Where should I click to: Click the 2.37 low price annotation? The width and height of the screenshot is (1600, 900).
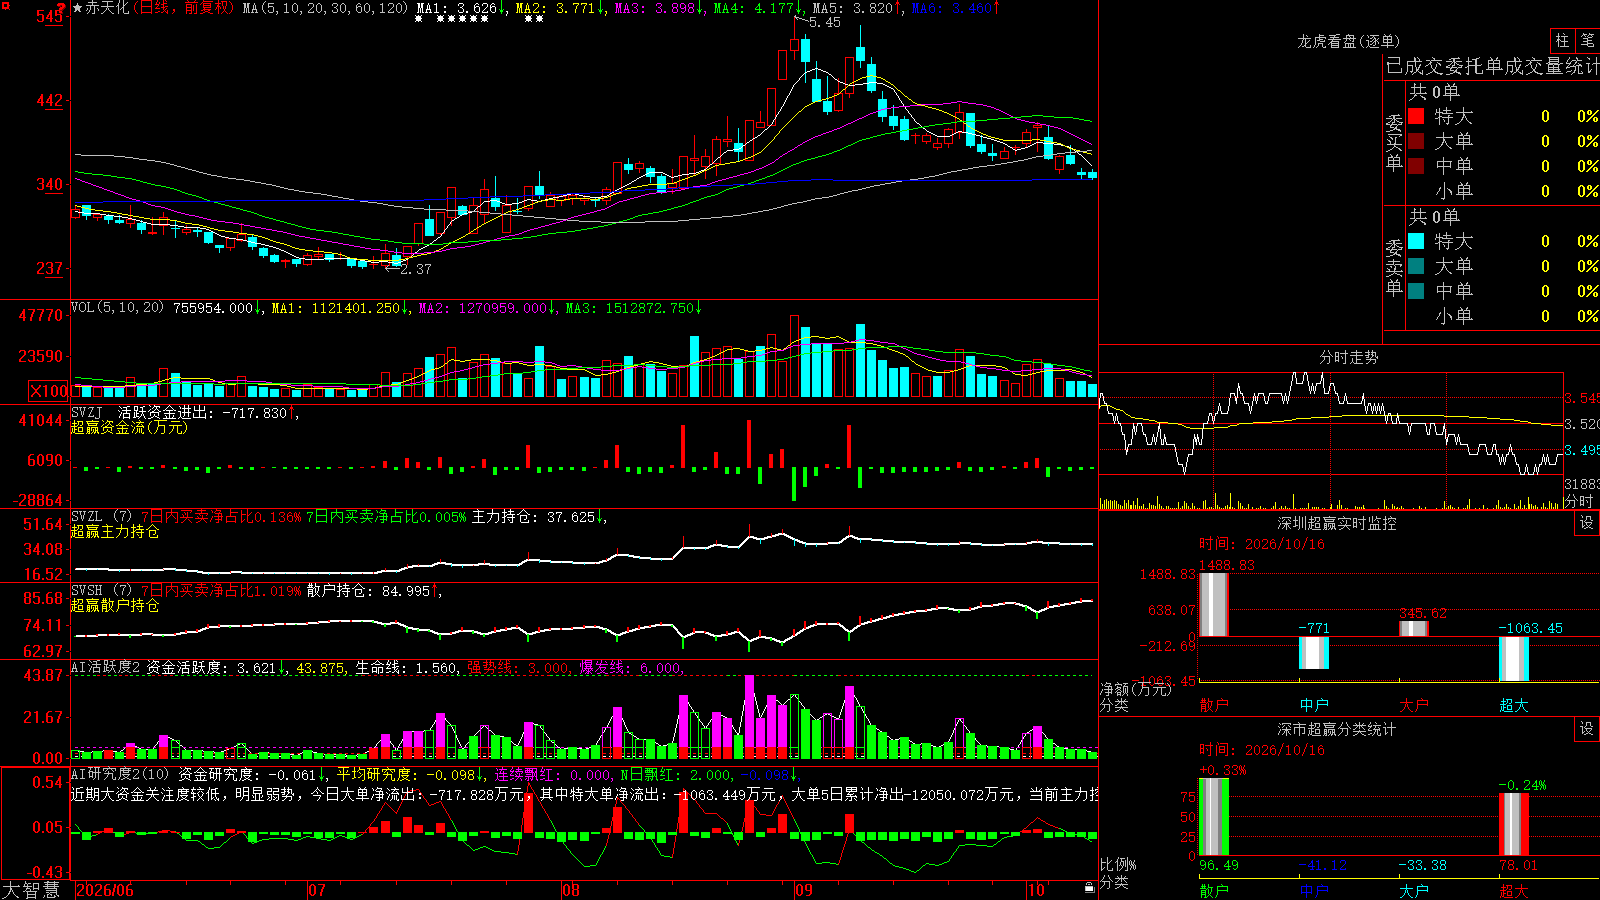pos(415,269)
